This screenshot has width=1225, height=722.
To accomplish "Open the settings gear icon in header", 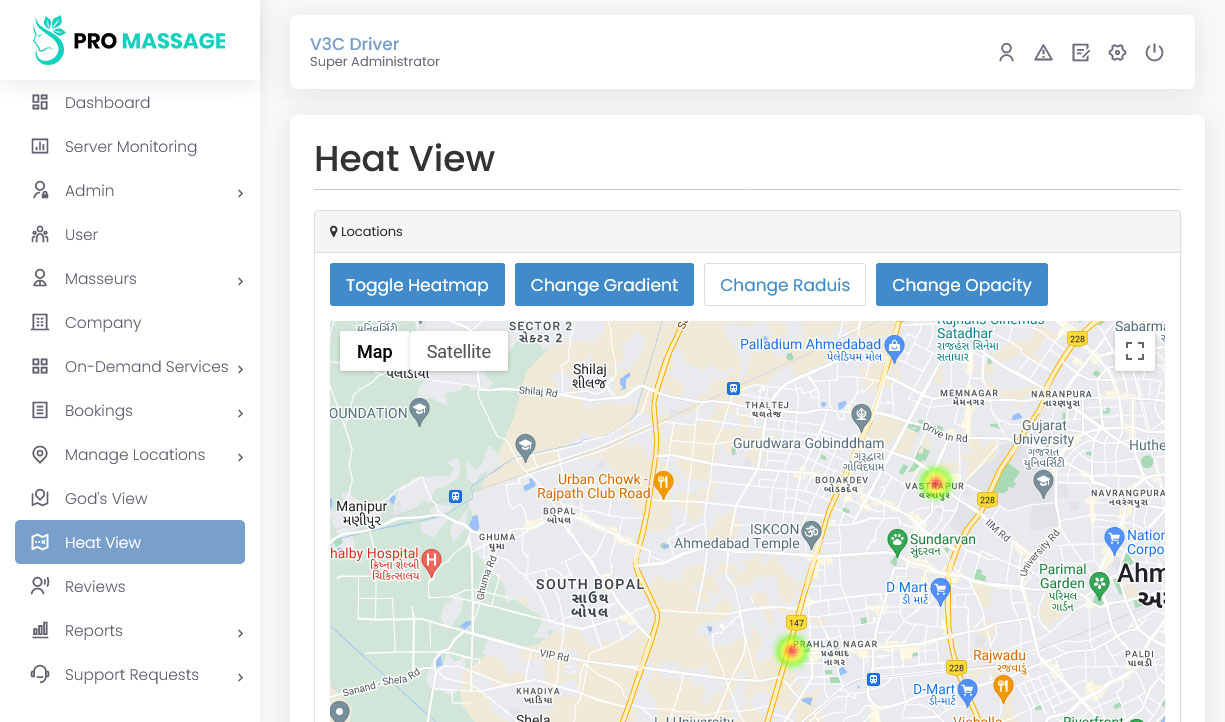I will pos(1117,53).
